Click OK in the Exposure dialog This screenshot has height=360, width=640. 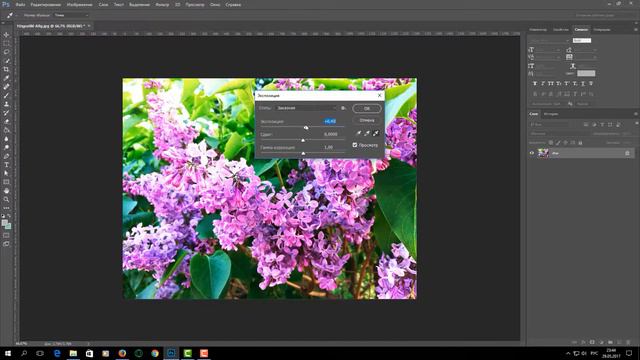click(367, 108)
